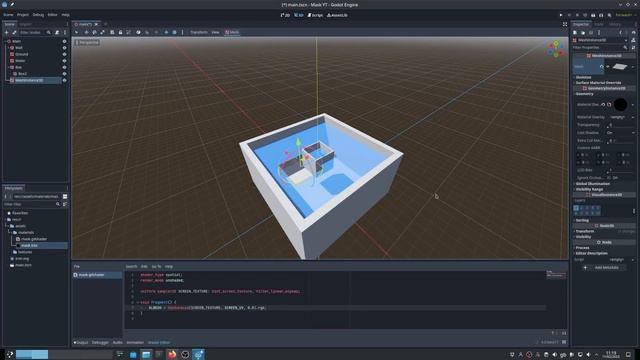Viewport: 640px width, 360px height.
Task: Select the Scale Mode tool
Action: [x=102, y=32]
